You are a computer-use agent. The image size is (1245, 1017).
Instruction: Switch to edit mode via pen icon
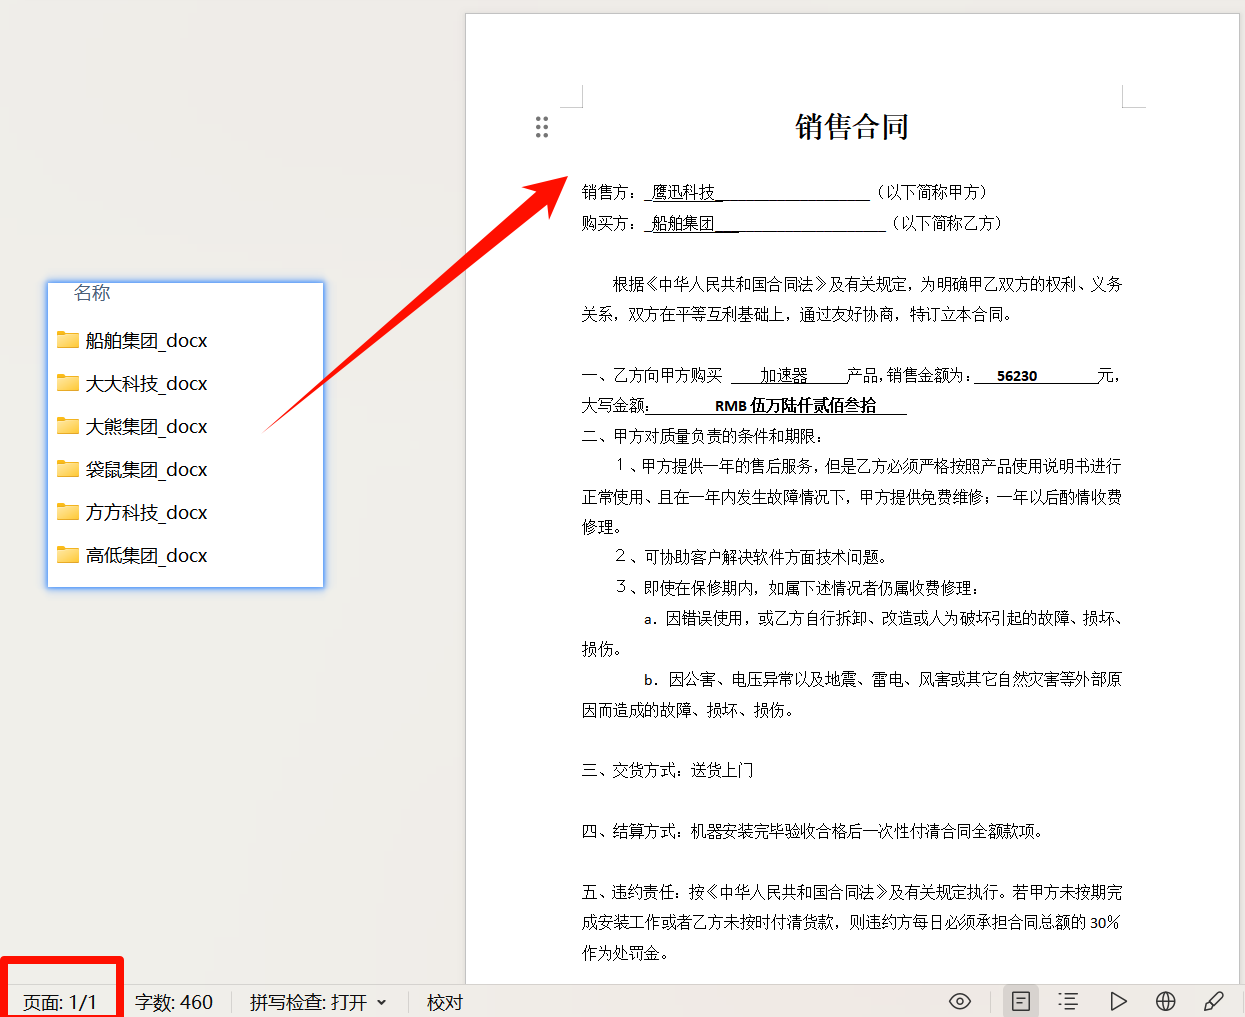(x=1214, y=1001)
